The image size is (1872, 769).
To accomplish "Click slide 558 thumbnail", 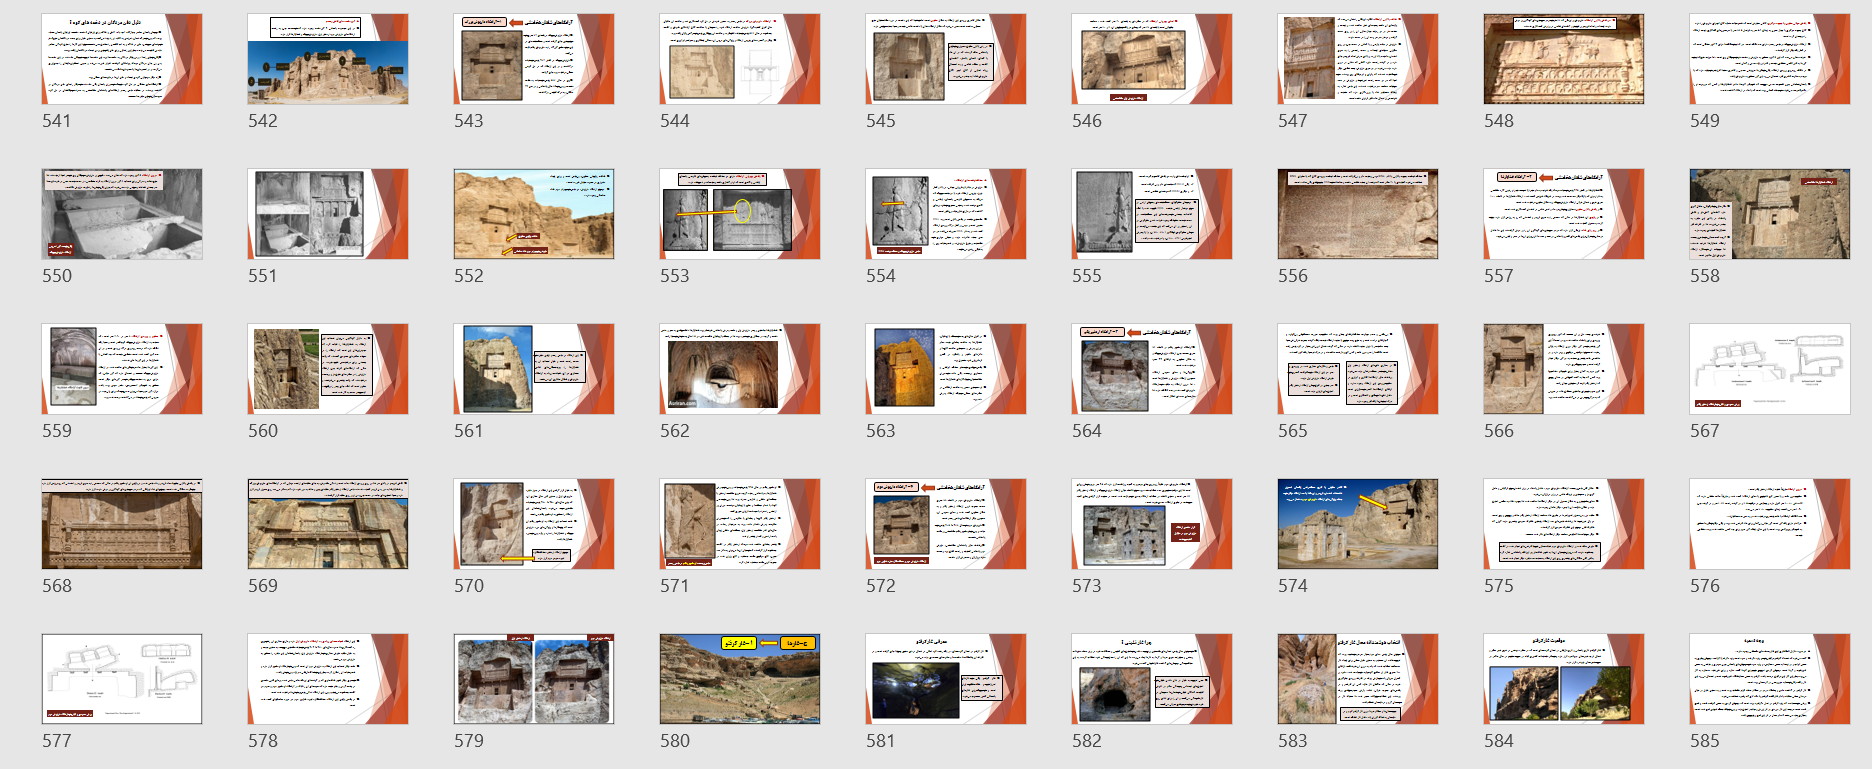I will point(1770,214).
